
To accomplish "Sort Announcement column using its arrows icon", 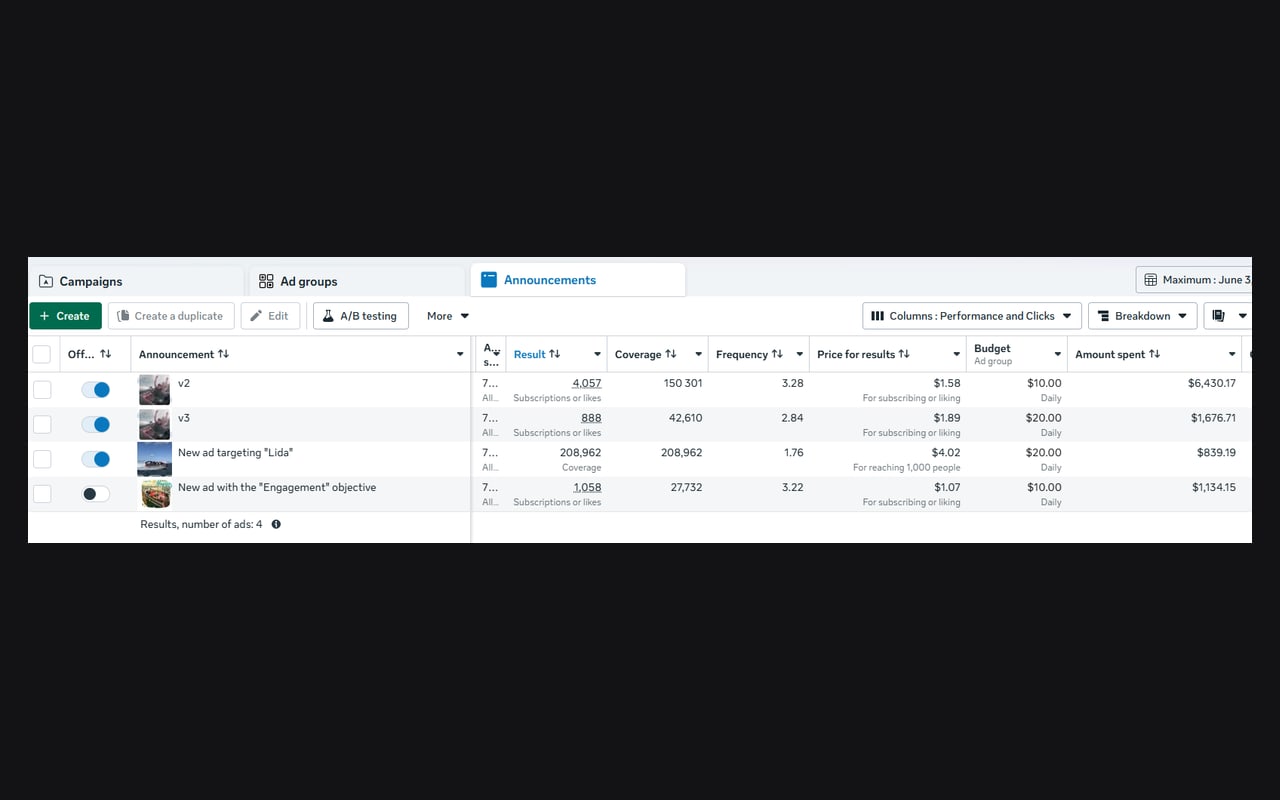I will pos(223,354).
